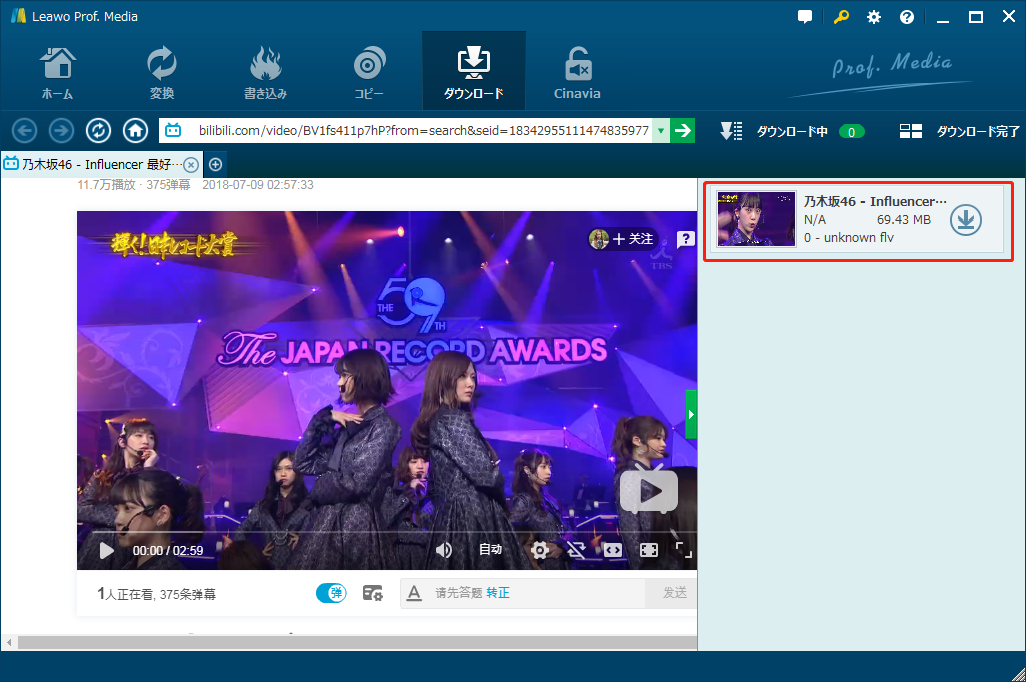Click the 乃木坂46 download item thumbnail
Viewport: 1026px width, 682px height.
(x=756, y=219)
